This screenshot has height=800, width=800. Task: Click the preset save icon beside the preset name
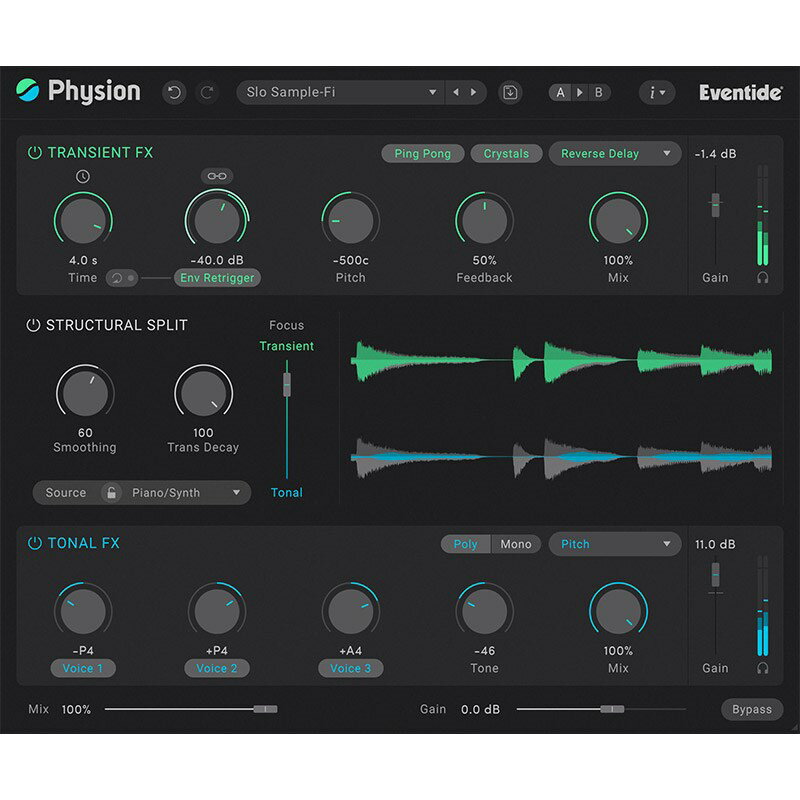pyautogui.click(x=509, y=92)
